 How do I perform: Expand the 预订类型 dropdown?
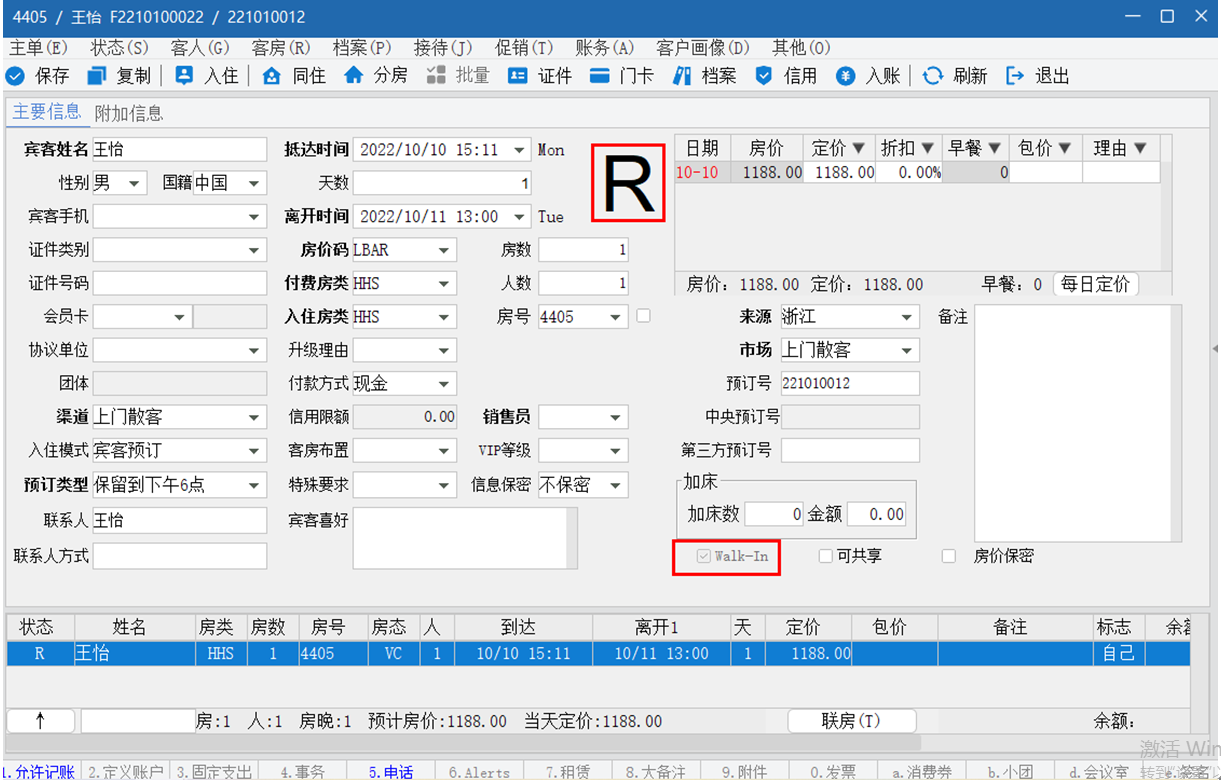click(255, 485)
